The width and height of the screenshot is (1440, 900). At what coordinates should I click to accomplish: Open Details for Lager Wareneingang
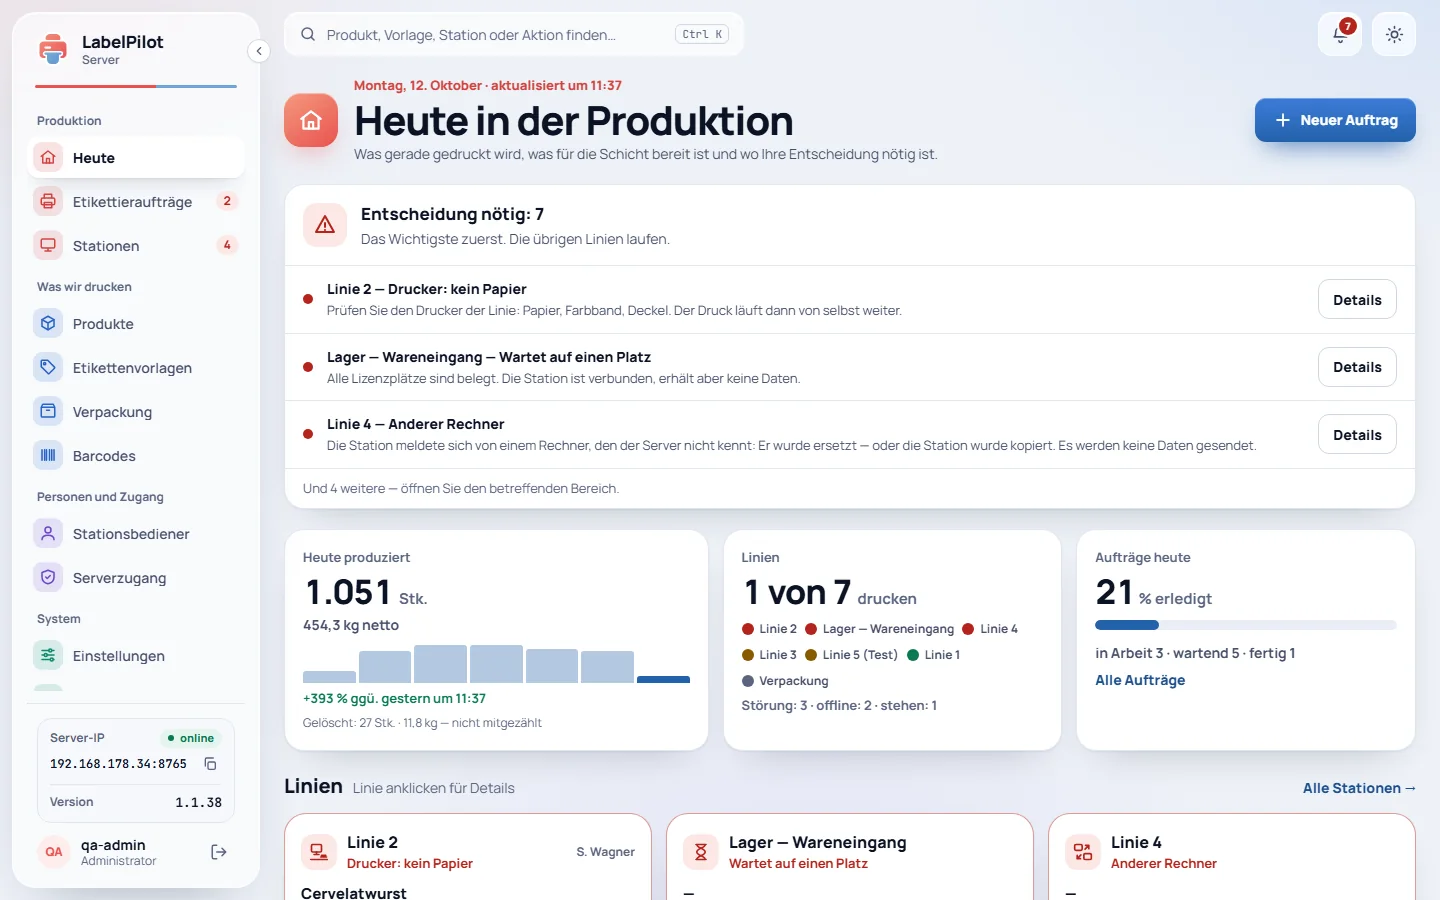click(x=1357, y=367)
